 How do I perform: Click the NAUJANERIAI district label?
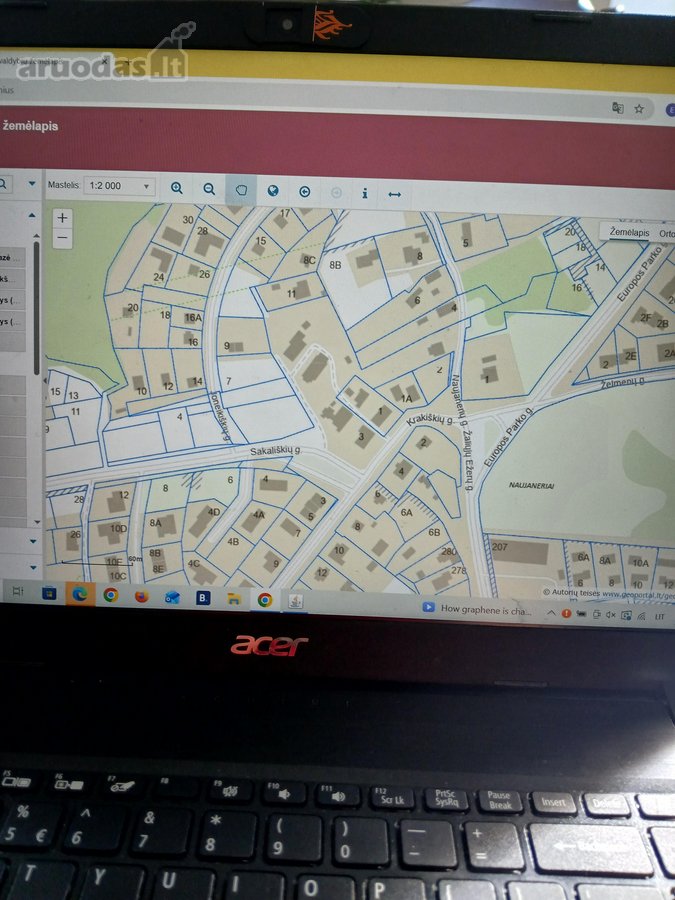point(532,486)
